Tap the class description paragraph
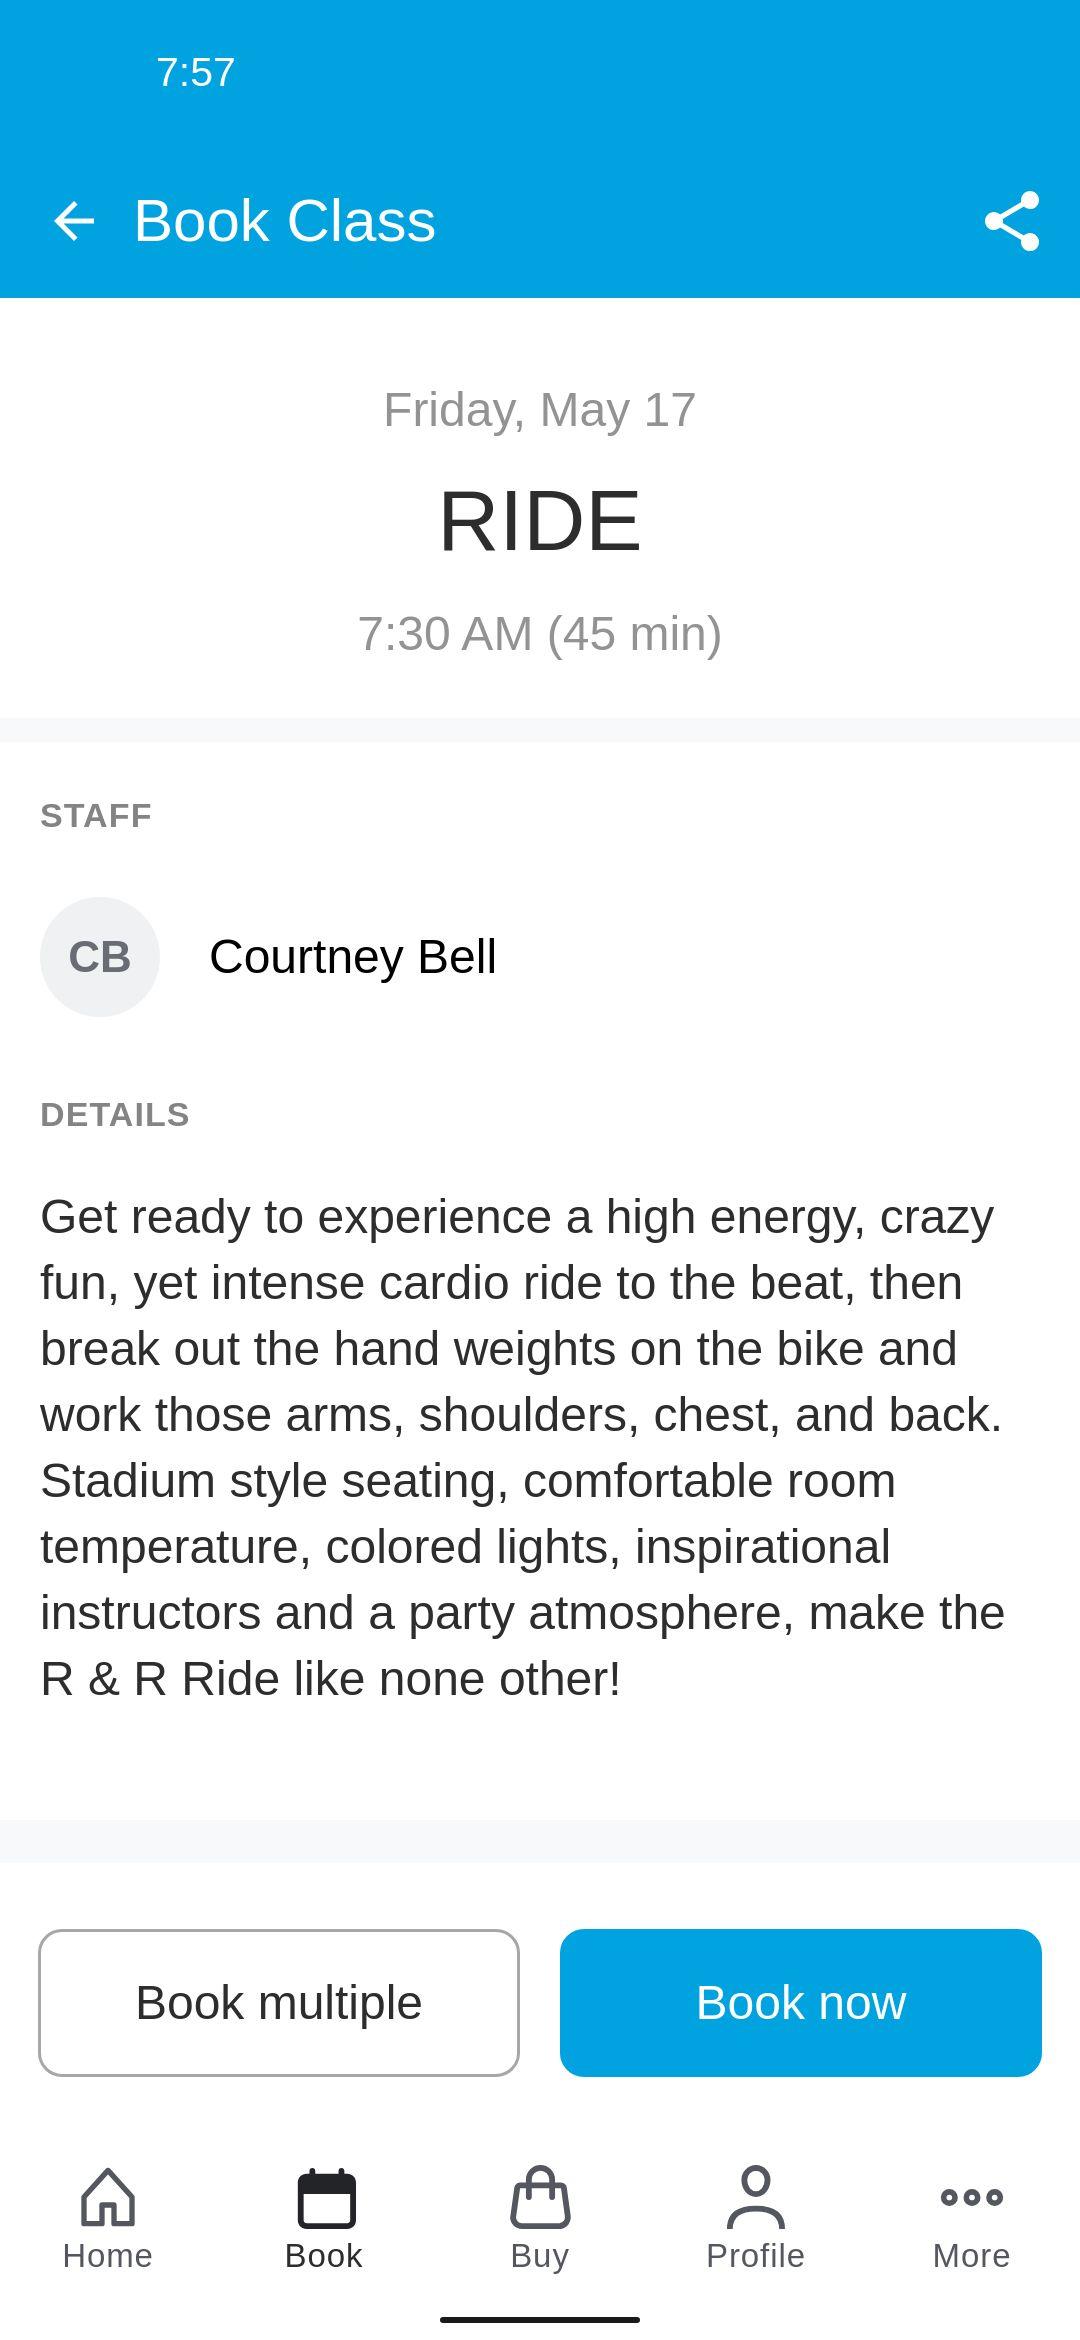The image size is (1080, 2340). click(x=520, y=1447)
